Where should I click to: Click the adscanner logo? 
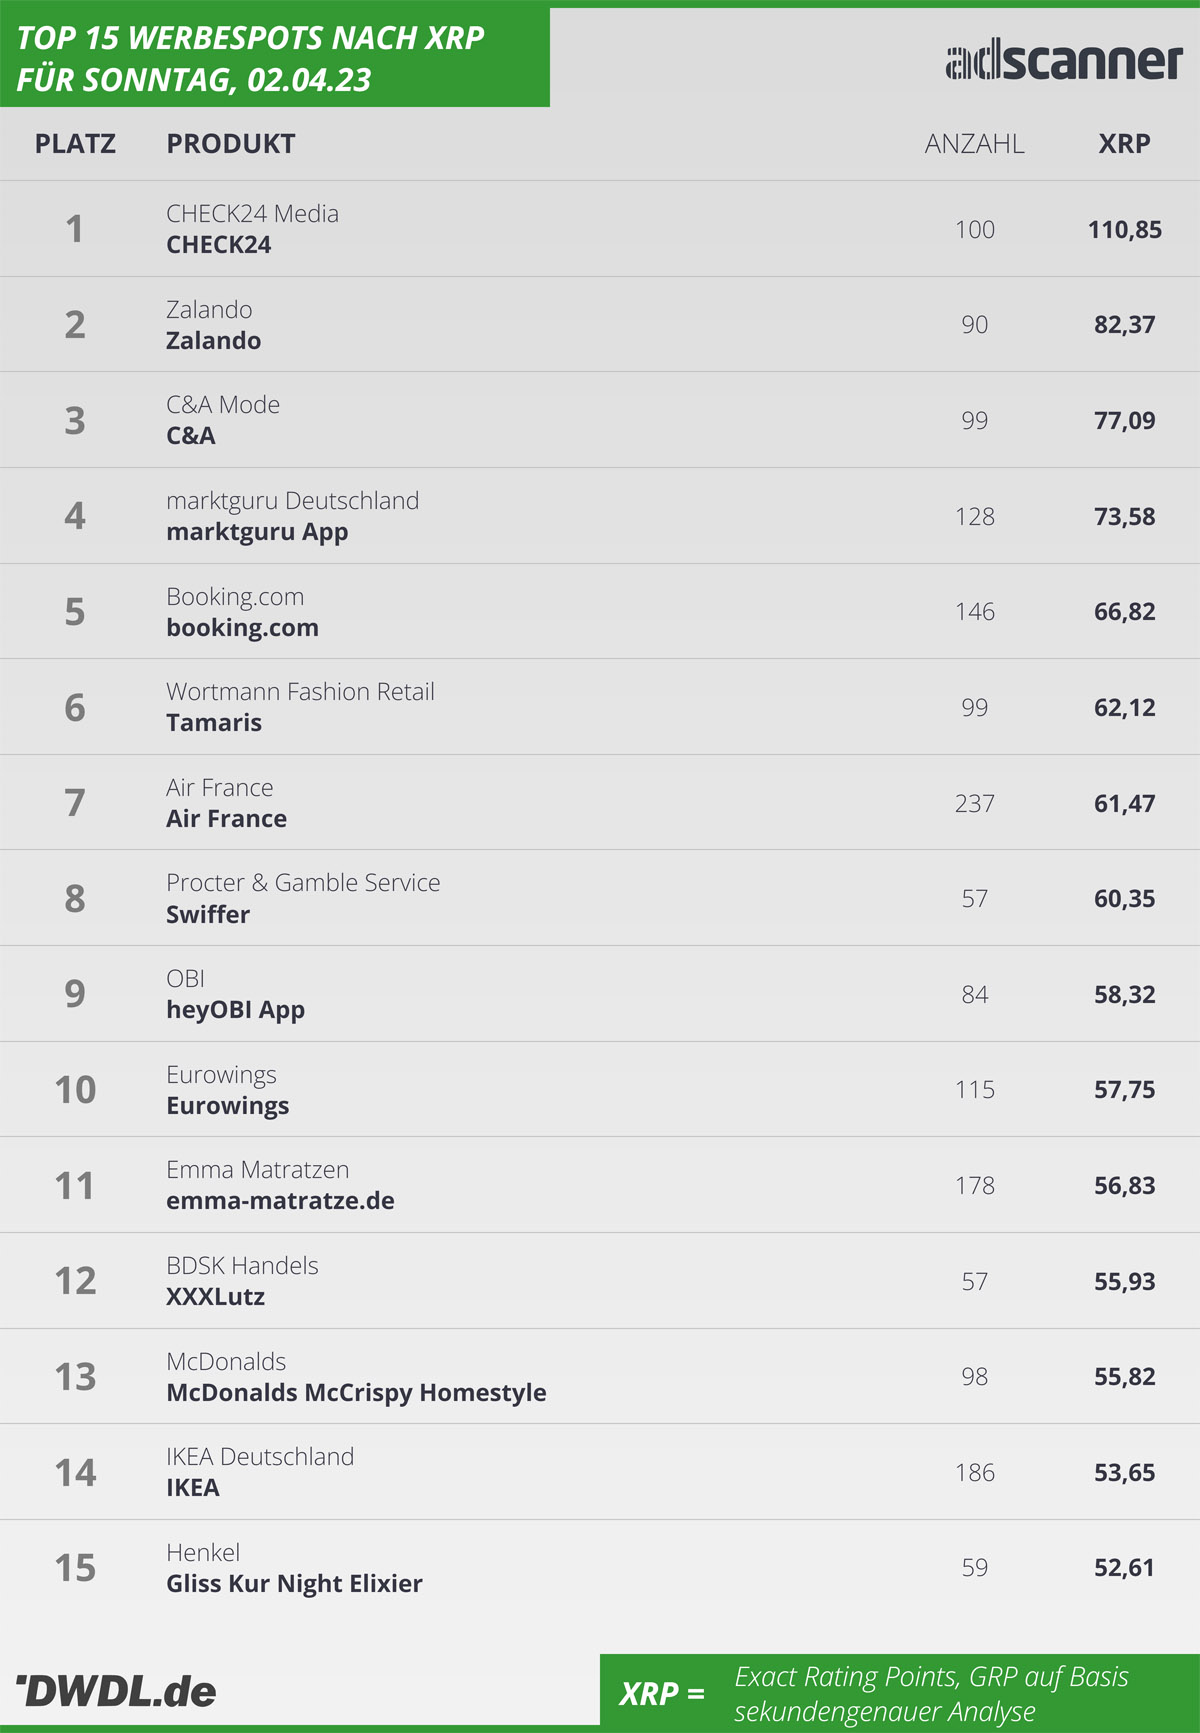(x=1064, y=61)
